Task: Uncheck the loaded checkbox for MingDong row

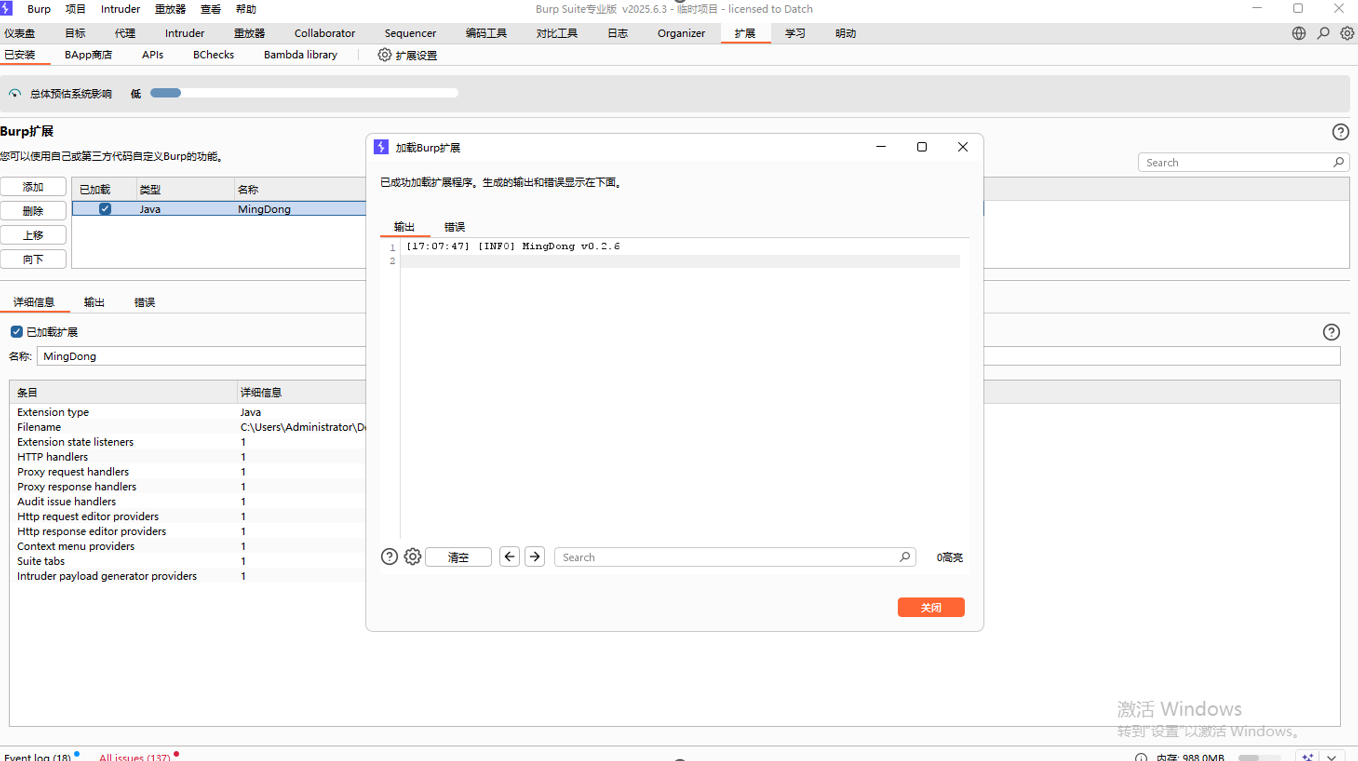Action: tap(105, 209)
